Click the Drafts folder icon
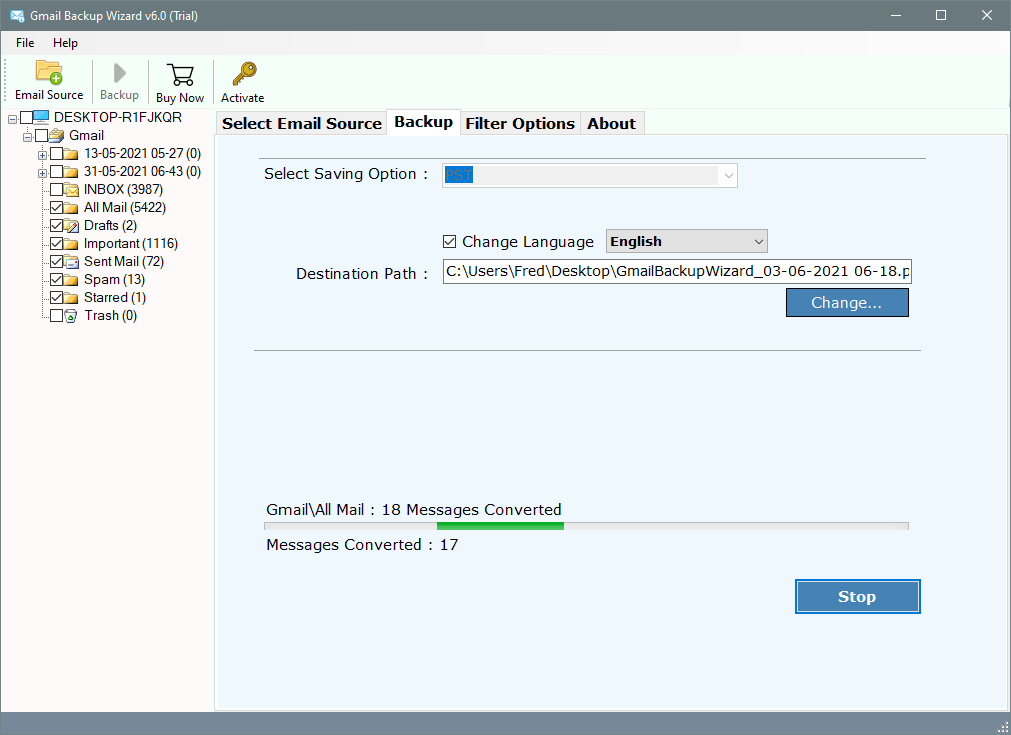Screen dimensions: 1011x735 point(72,226)
